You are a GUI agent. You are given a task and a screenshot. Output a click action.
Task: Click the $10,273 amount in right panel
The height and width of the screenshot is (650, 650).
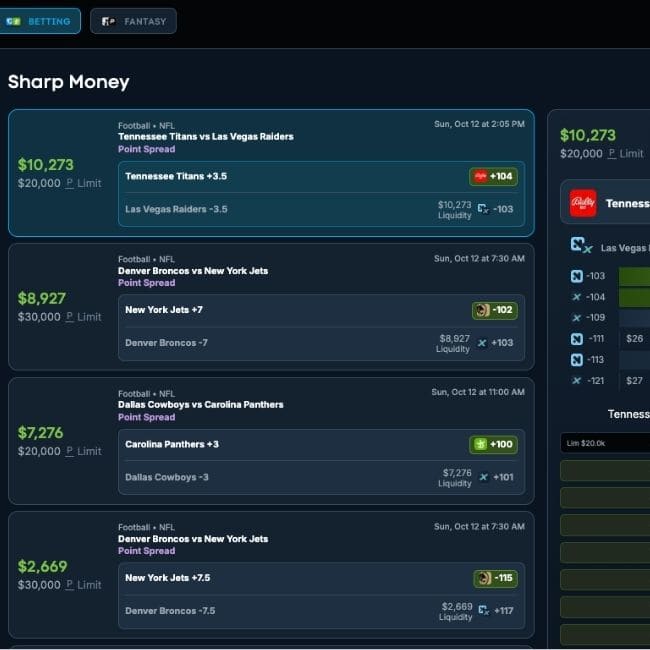click(x=588, y=135)
